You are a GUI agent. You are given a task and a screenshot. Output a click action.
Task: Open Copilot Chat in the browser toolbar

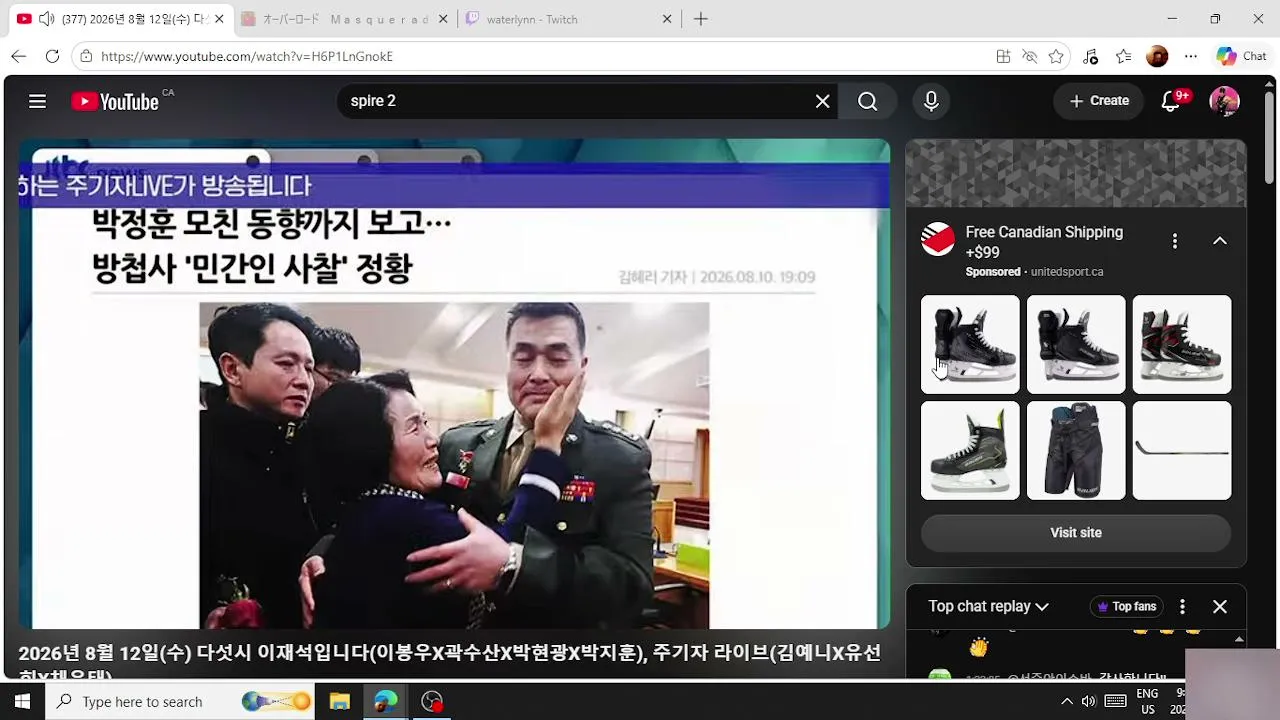1242,56
